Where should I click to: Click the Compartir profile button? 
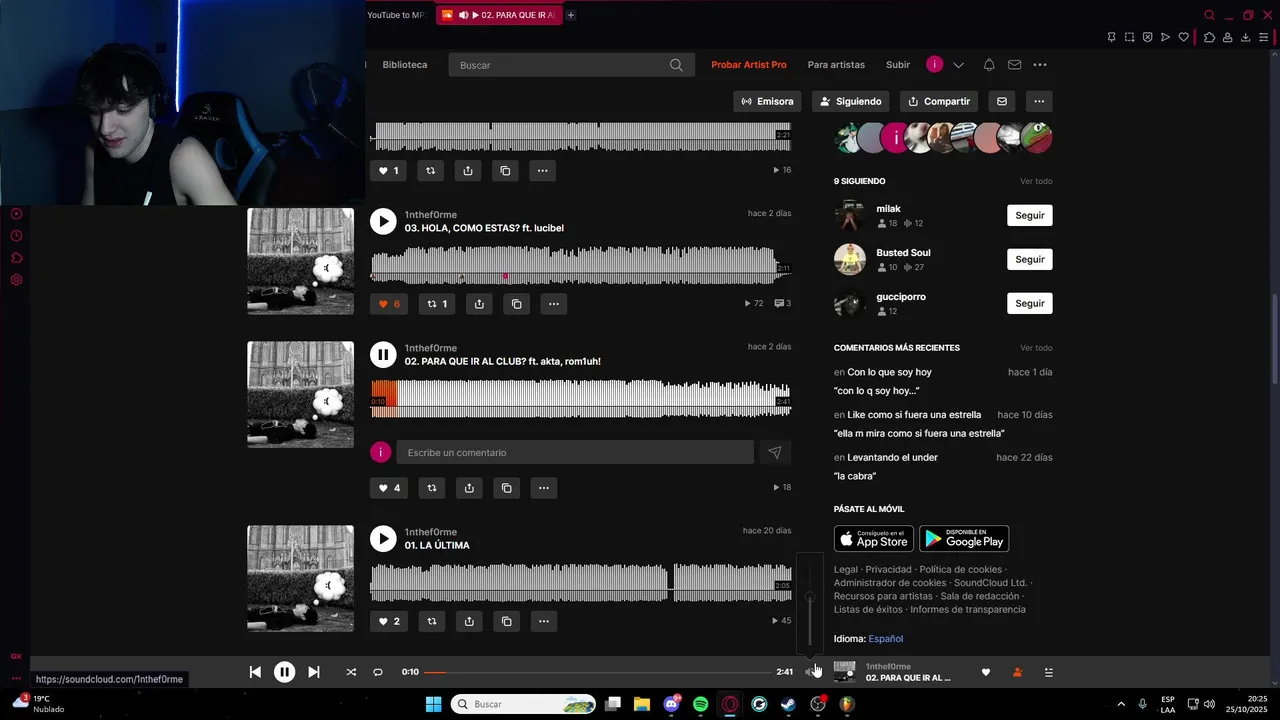pos(939,101)
